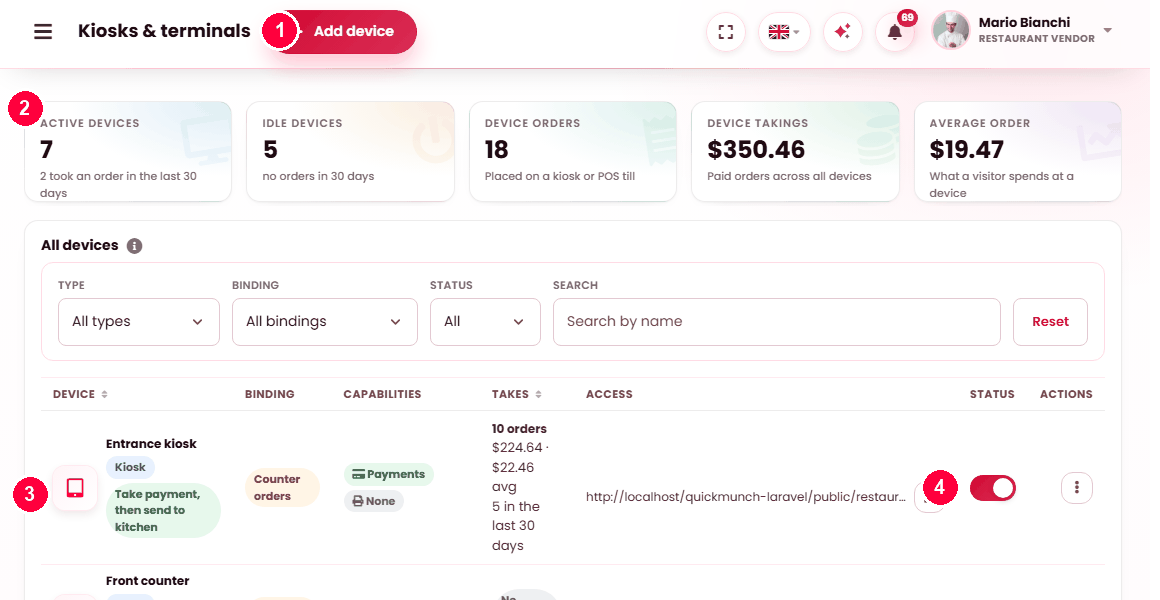Expand the All bindings dropdown
Screen dimensions: 1160x600
pos(325,322)
